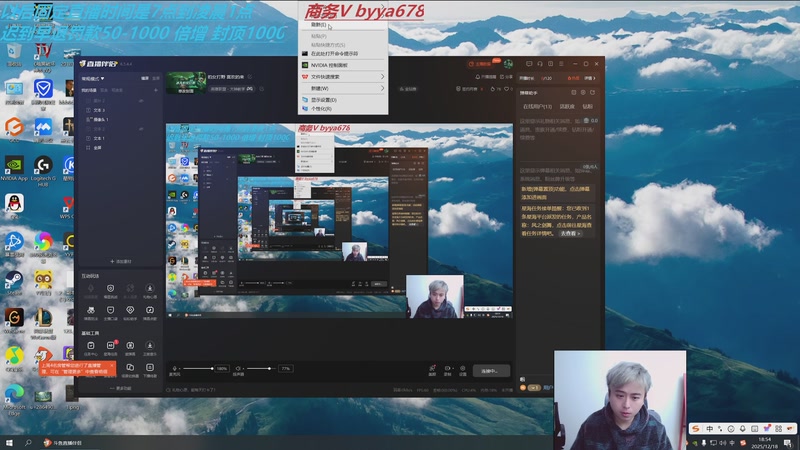Open the Steam desktop icon
Image resolution: width=800 pixels, height=450 pixels.
click(14, 283)
